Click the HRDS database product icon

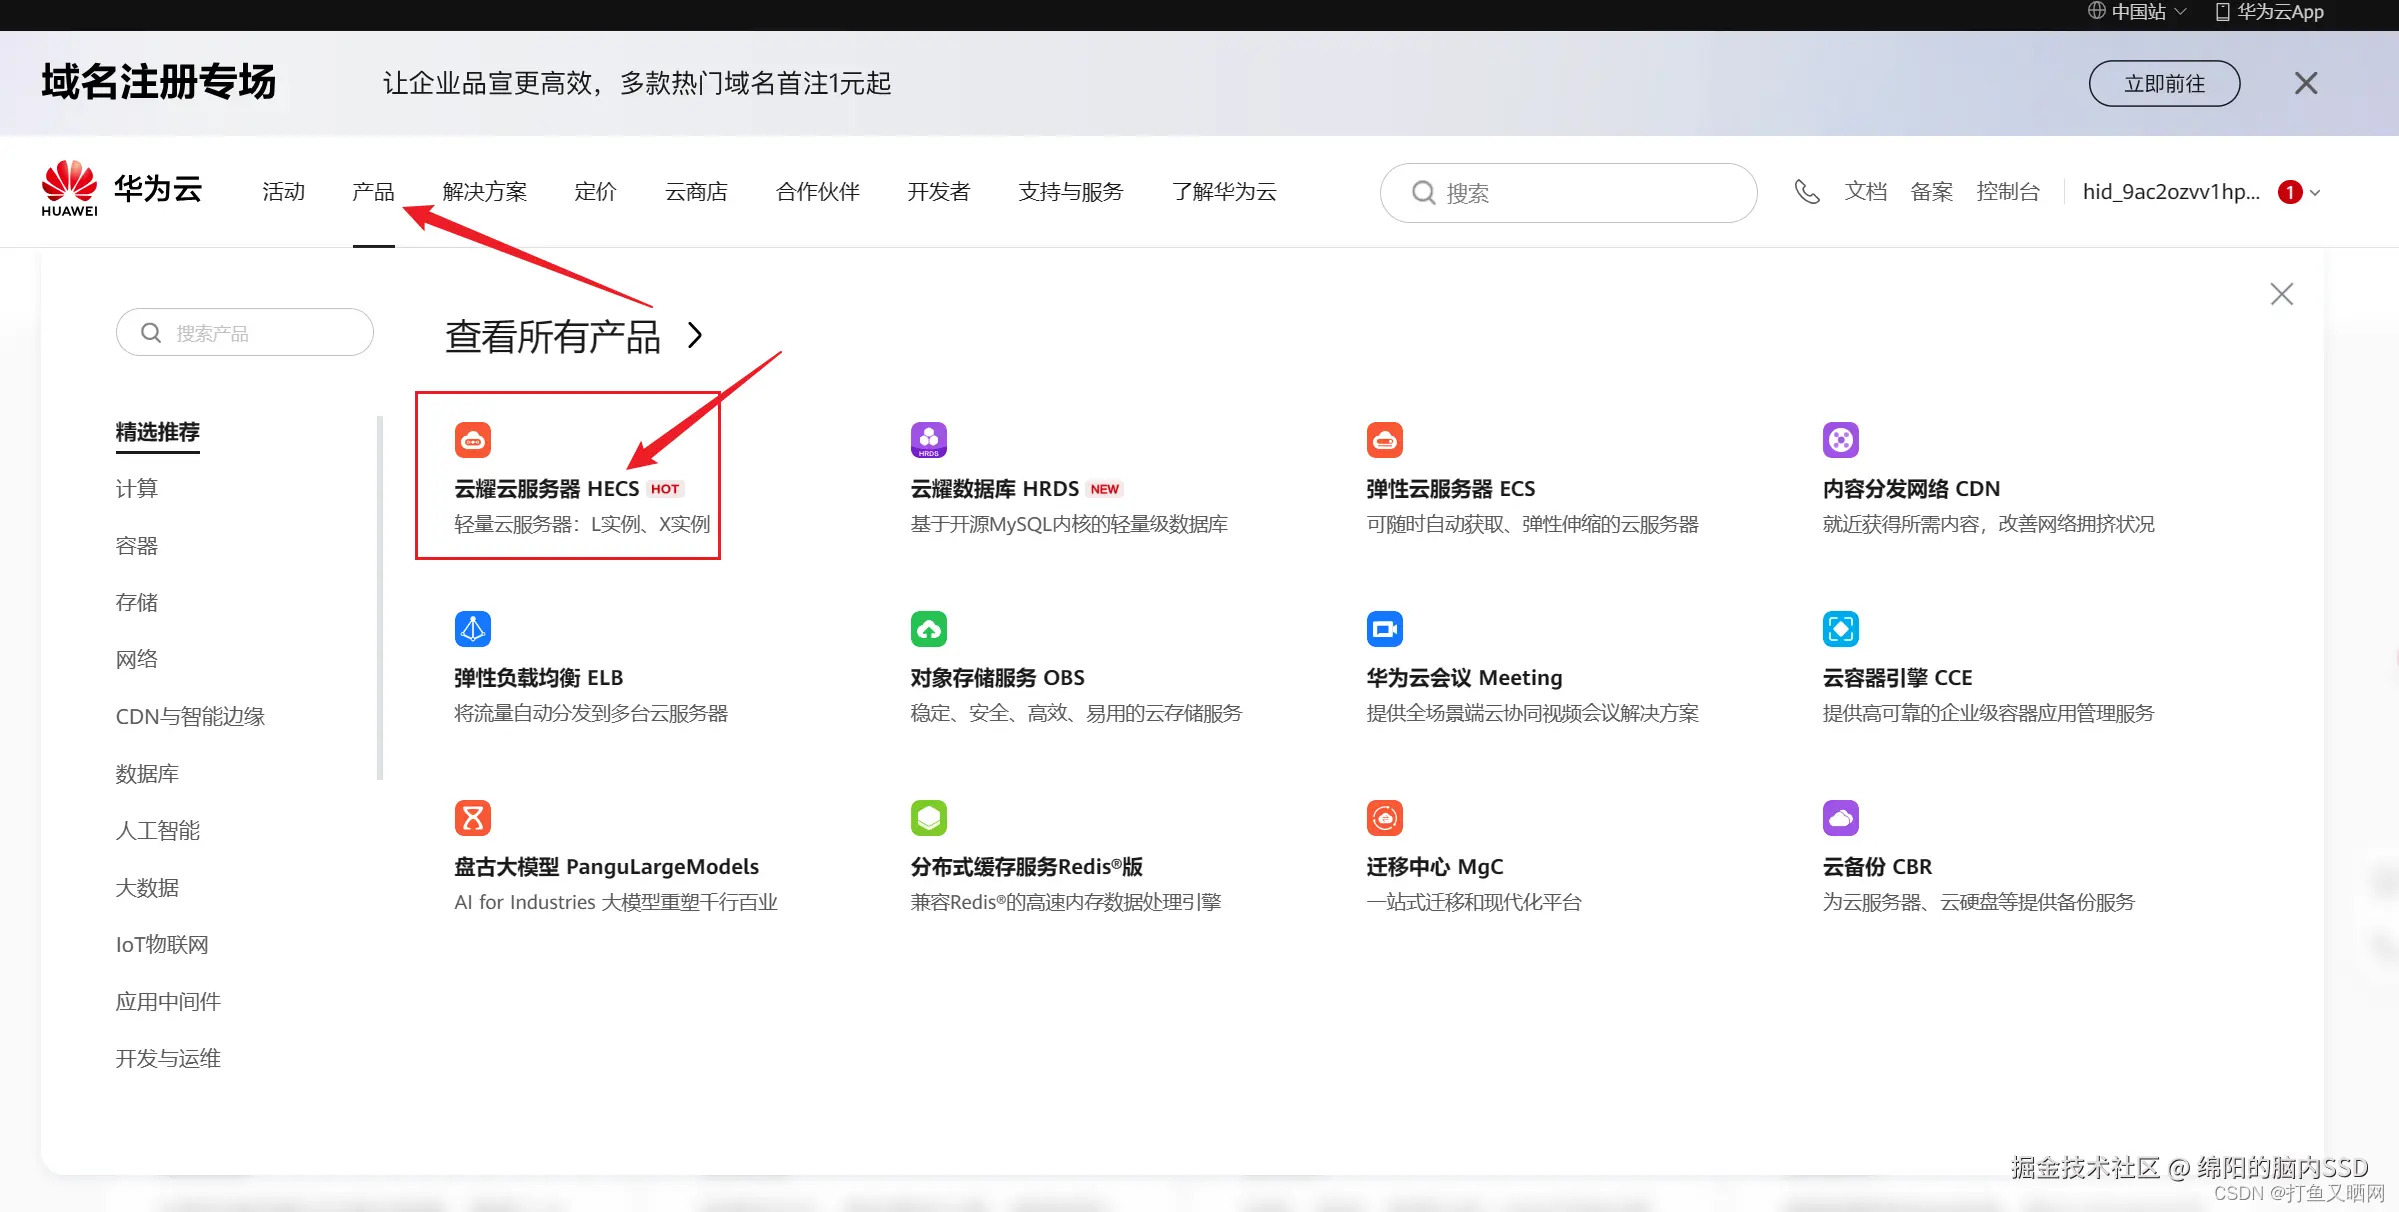[928, 440]
